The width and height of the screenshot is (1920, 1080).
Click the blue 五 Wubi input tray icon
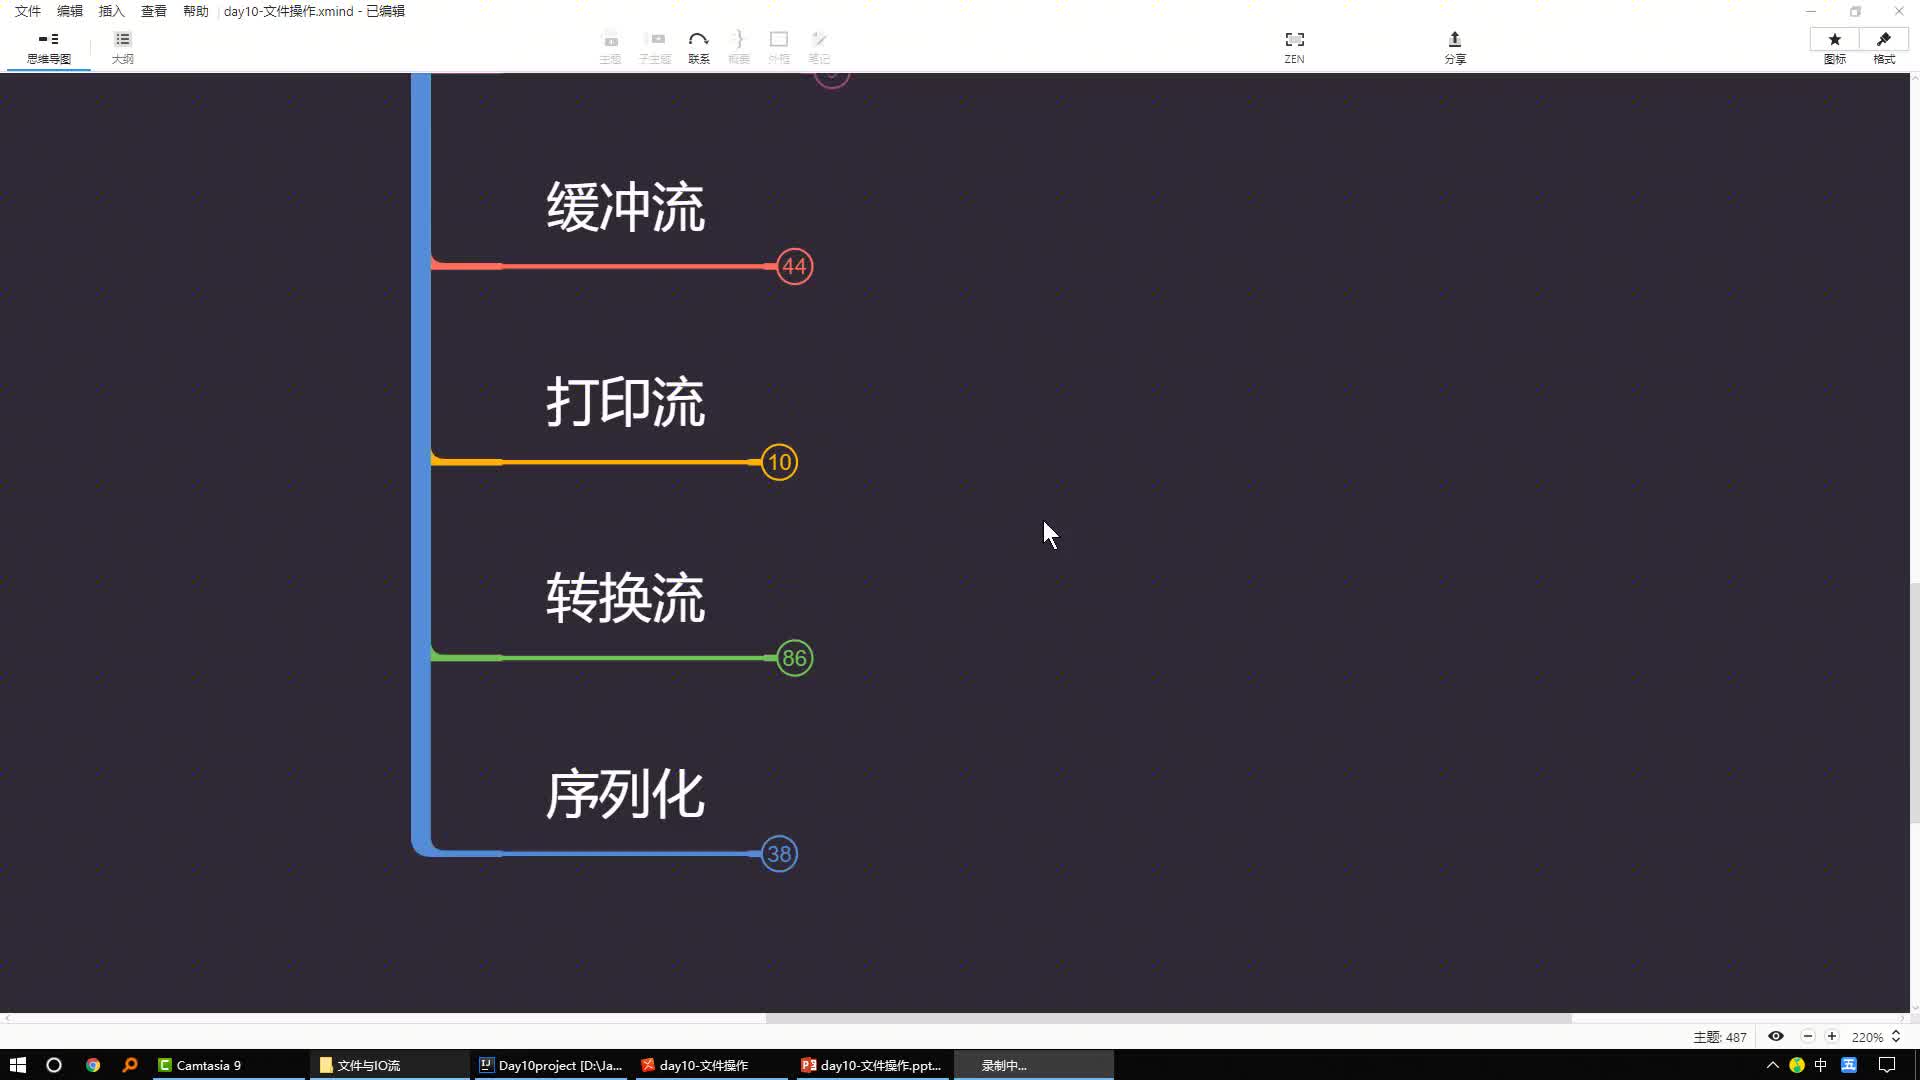pos(1849,1065)
